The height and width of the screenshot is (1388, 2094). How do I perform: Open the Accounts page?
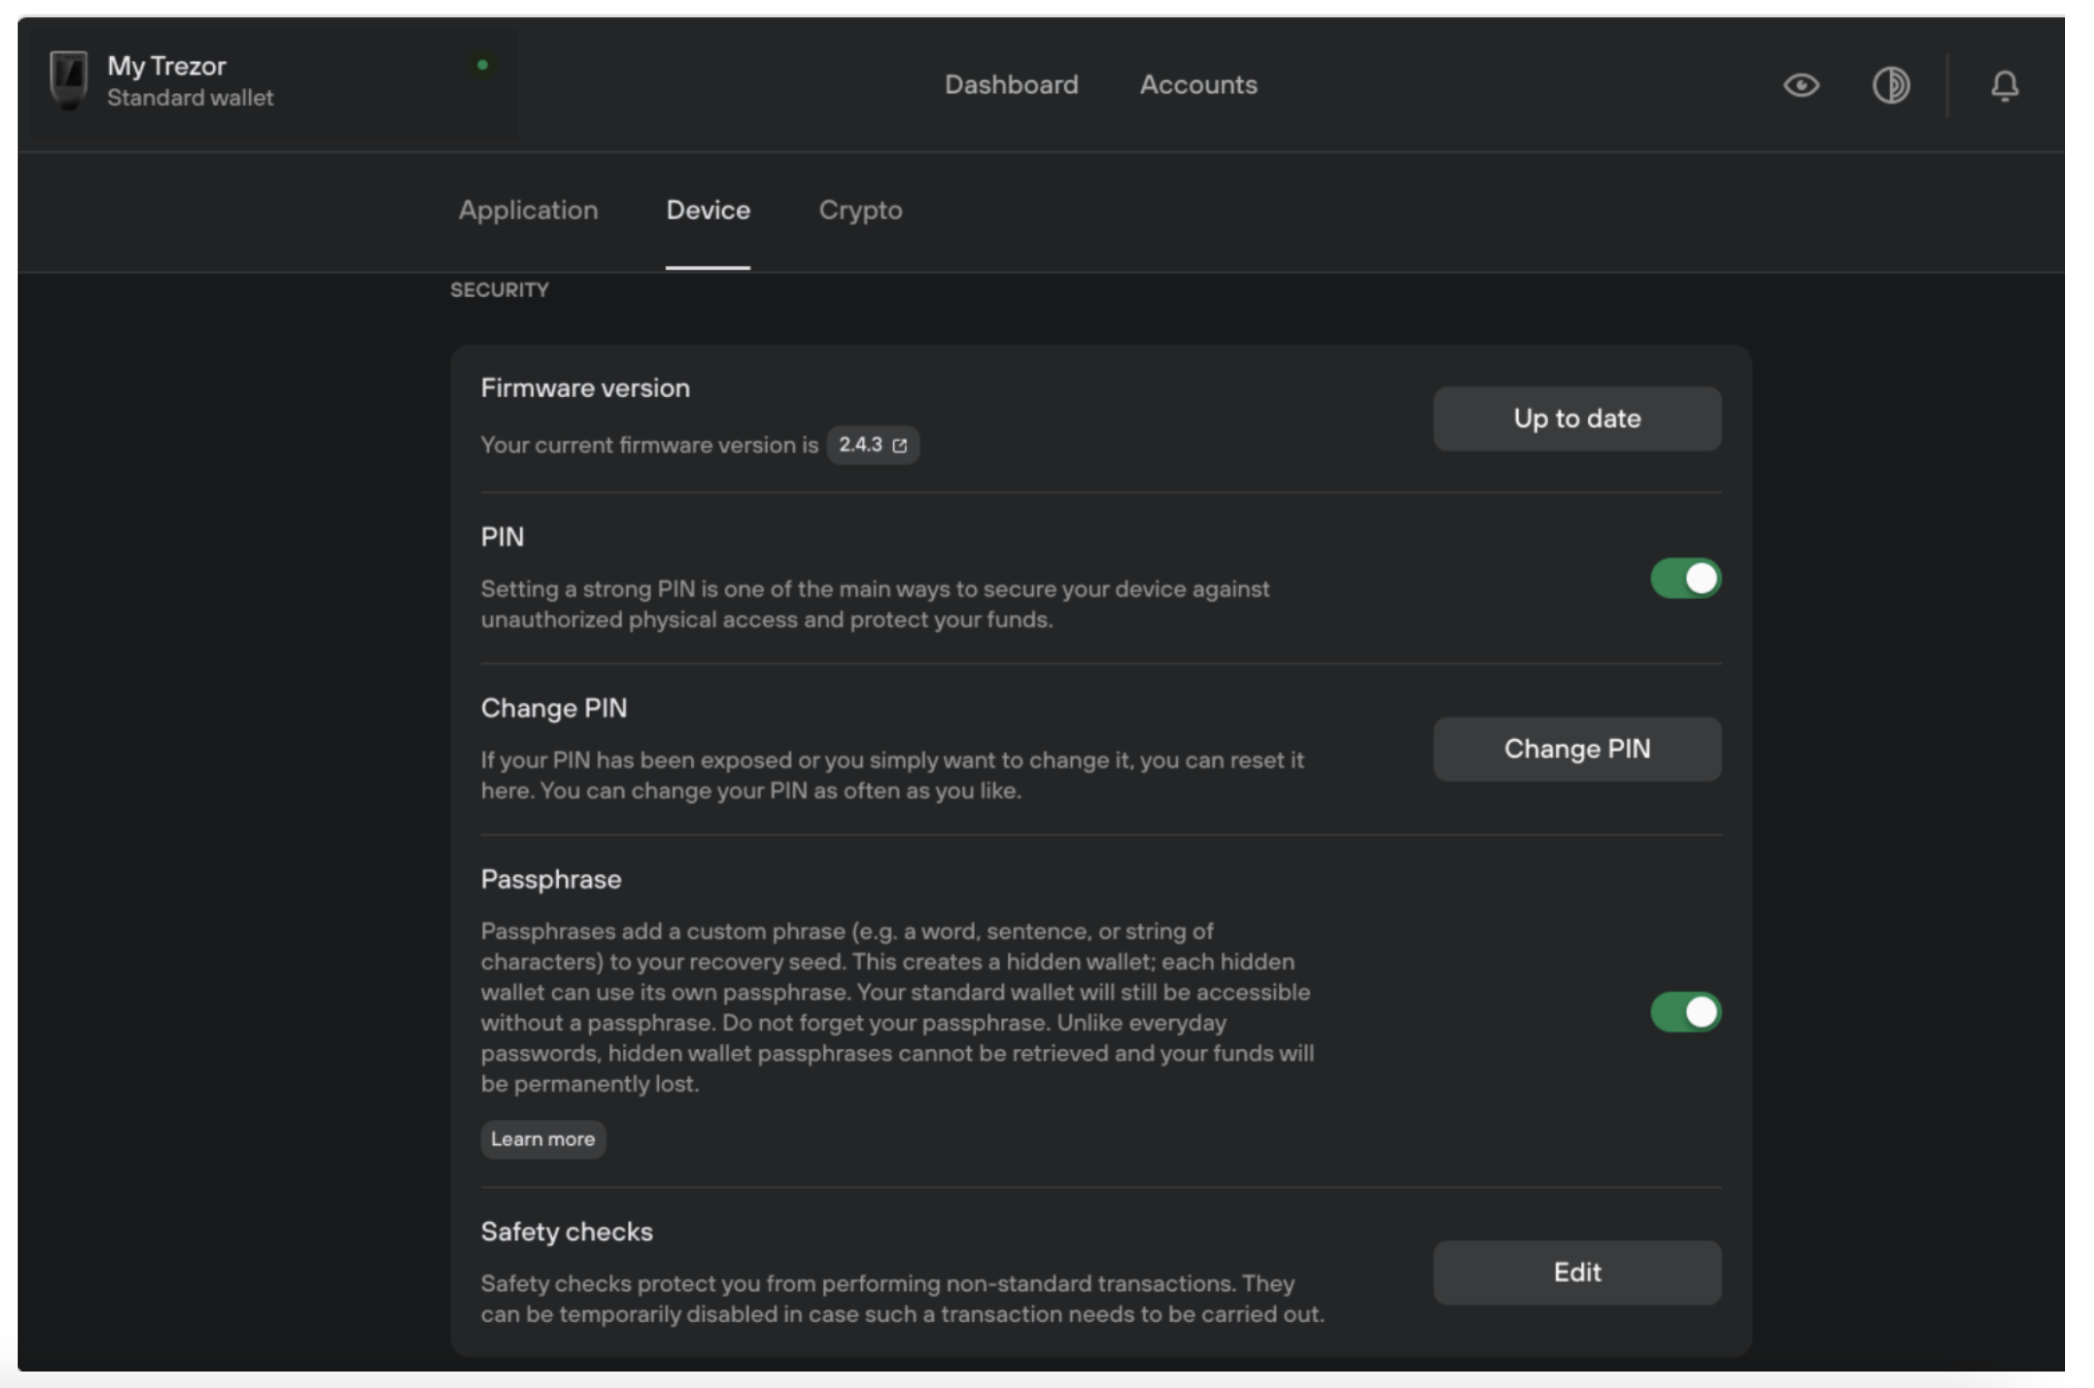pyautogui.click(x=1198, y=85)
